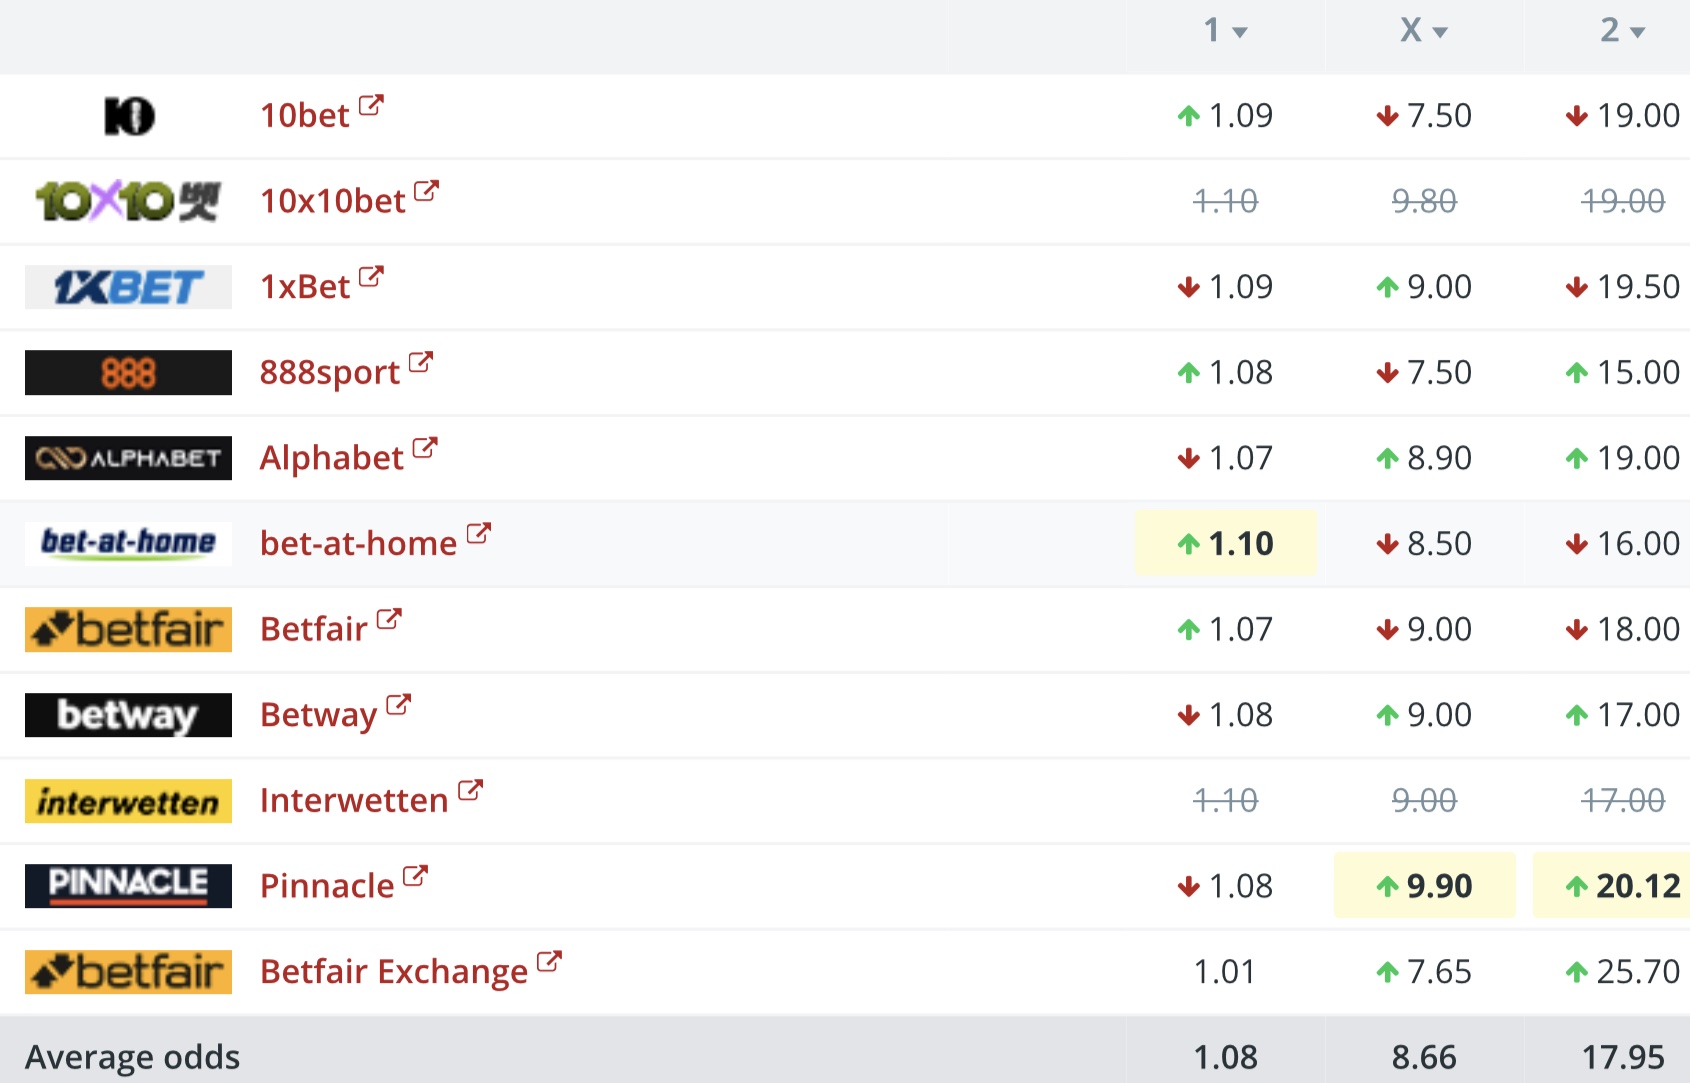
Task: Open the Betfair bookmaker link
Action: (314, 629)
